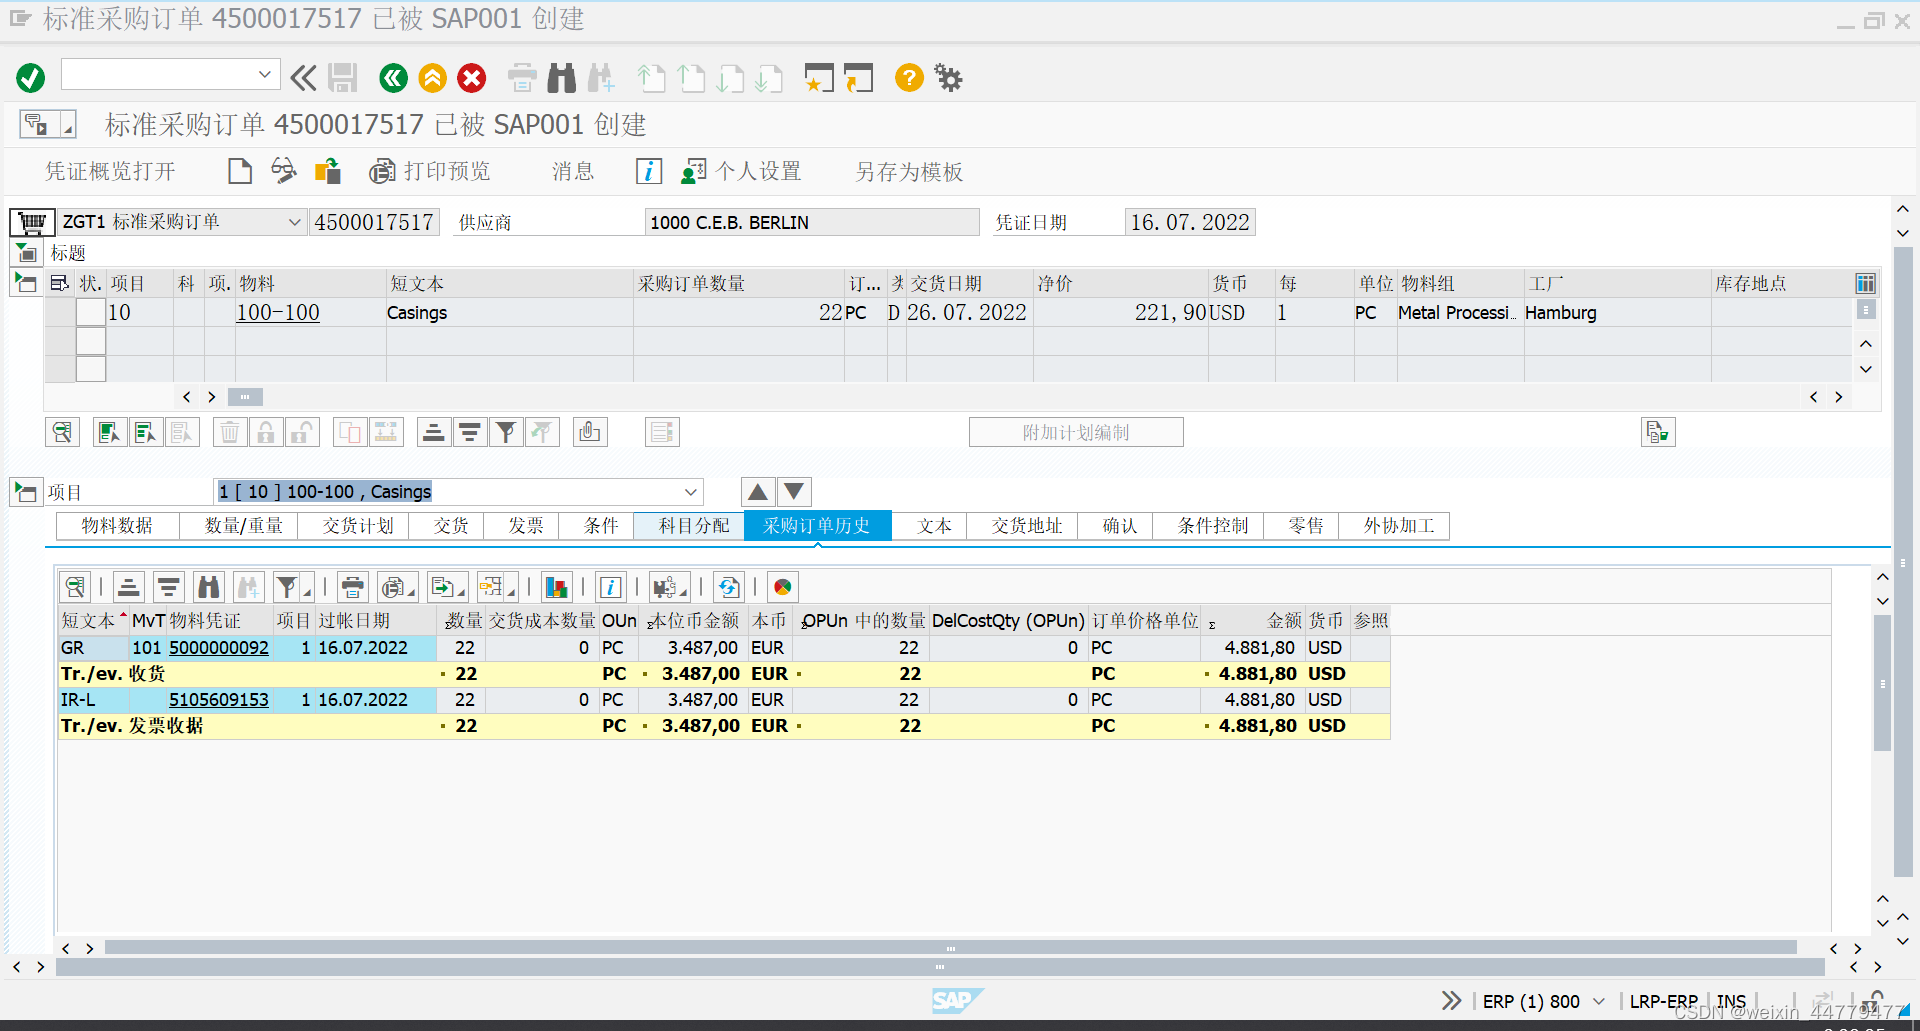
Task: Click the PO number field 4500017517
Action: (x=374, y=222)
